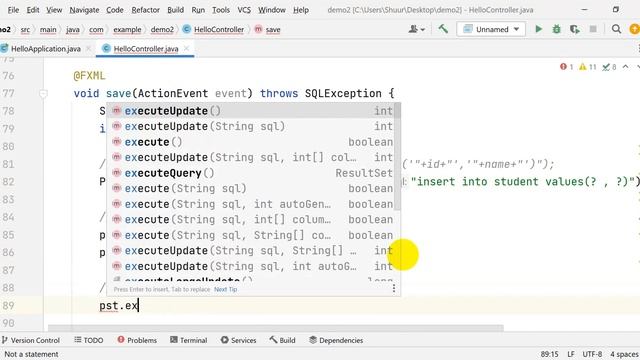Click the horizontal editor scrollbar

tap(276, 328)
